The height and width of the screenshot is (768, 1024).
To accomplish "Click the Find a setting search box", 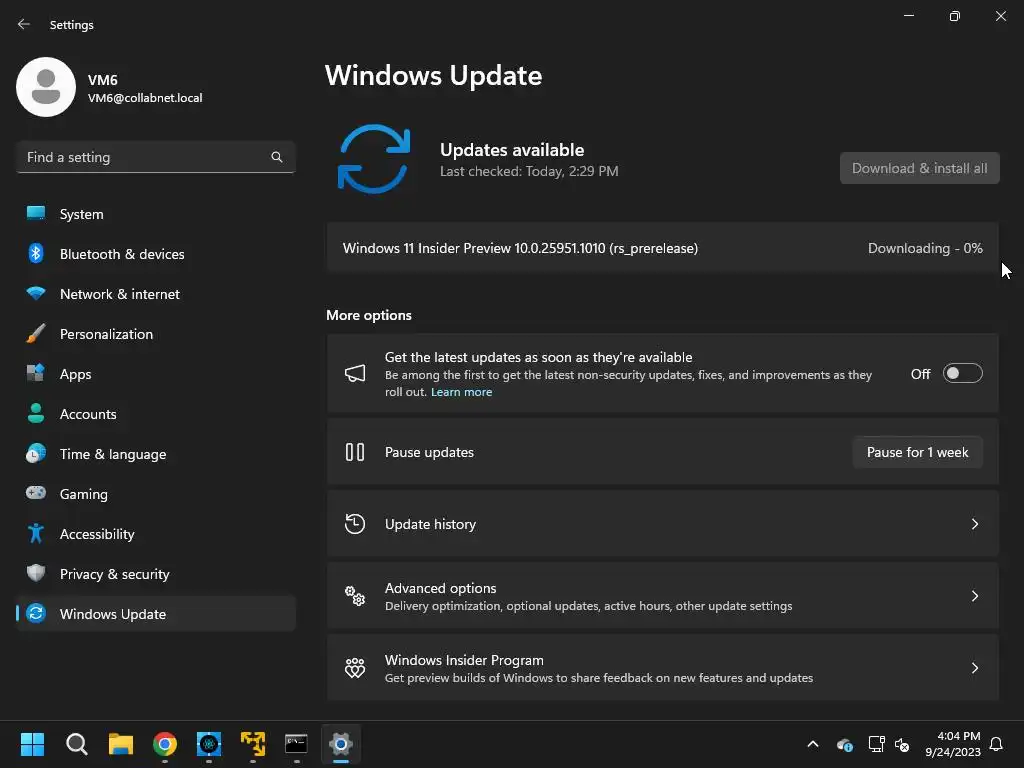I will click(x=156, y=157).
